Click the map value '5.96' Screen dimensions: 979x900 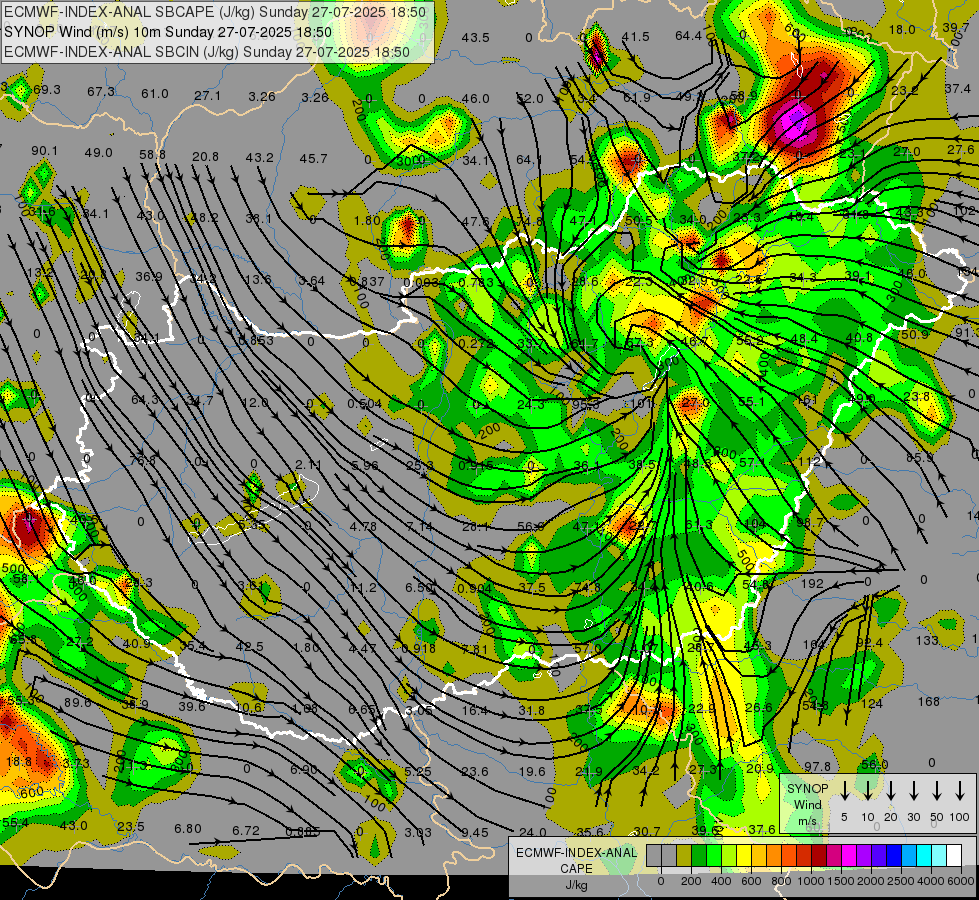click(365, 465)
